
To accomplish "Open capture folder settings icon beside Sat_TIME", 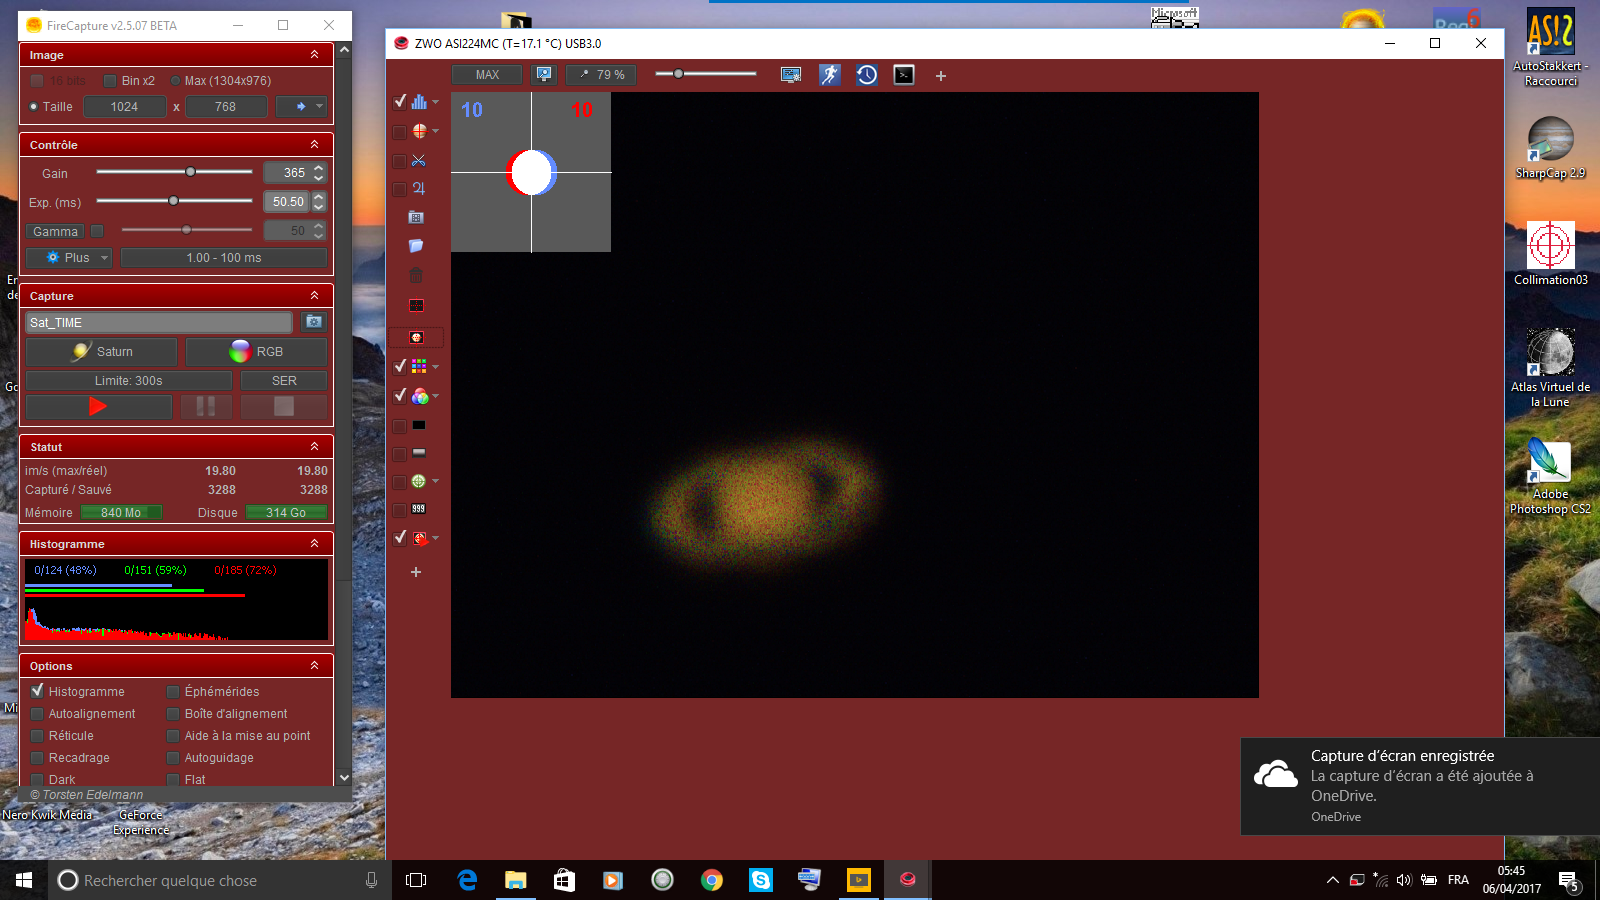I will [314, 322].
